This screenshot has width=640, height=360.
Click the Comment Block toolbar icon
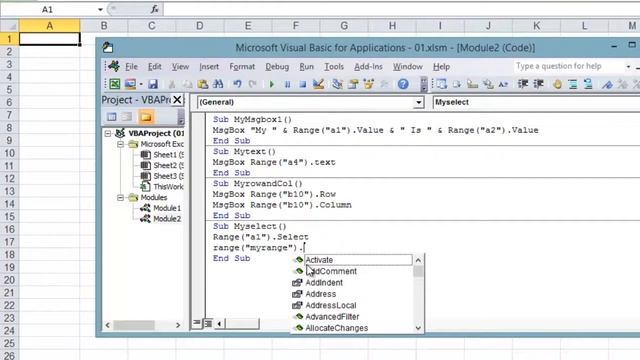573,84
